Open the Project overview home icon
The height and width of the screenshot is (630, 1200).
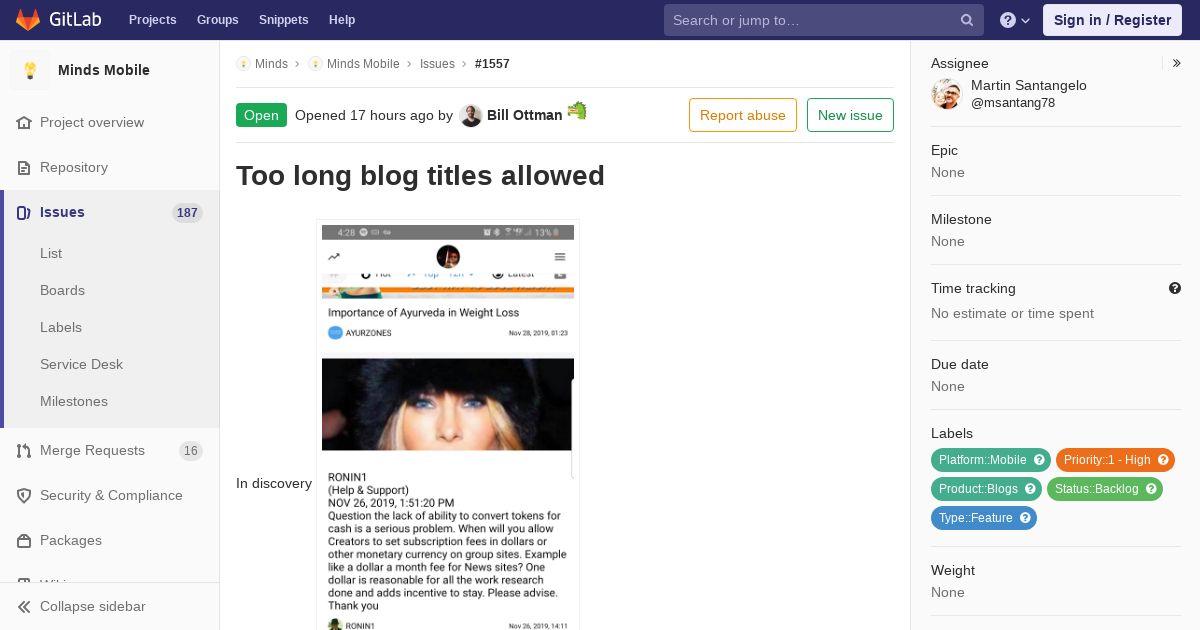click(x=24, y=122)
